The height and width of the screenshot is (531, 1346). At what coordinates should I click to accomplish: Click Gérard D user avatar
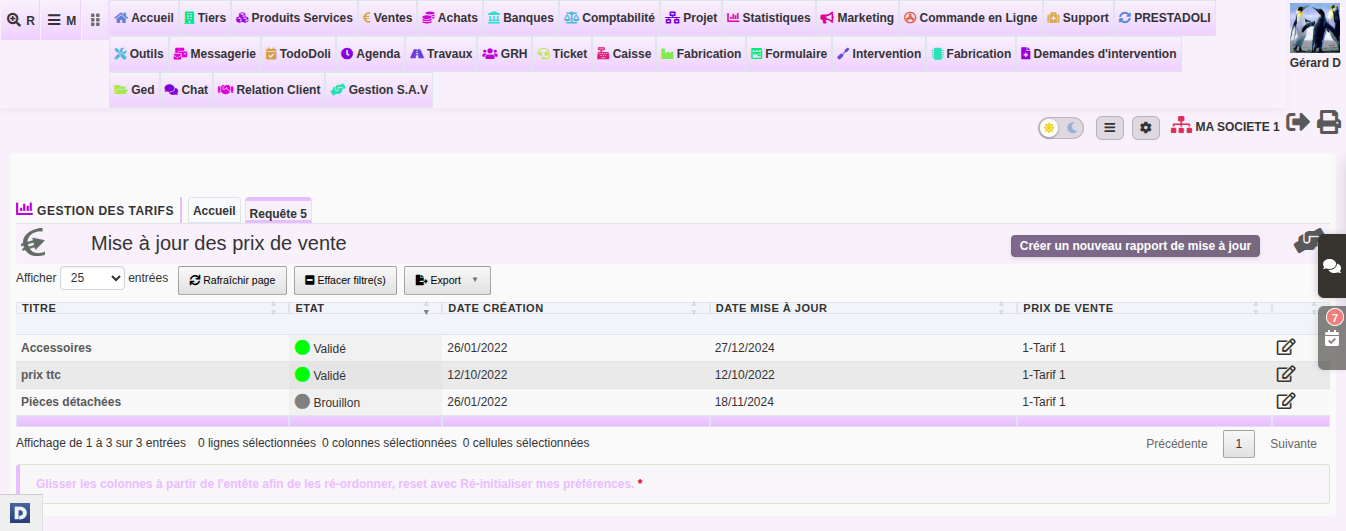pyautogui.click(x=1315, y=28)
